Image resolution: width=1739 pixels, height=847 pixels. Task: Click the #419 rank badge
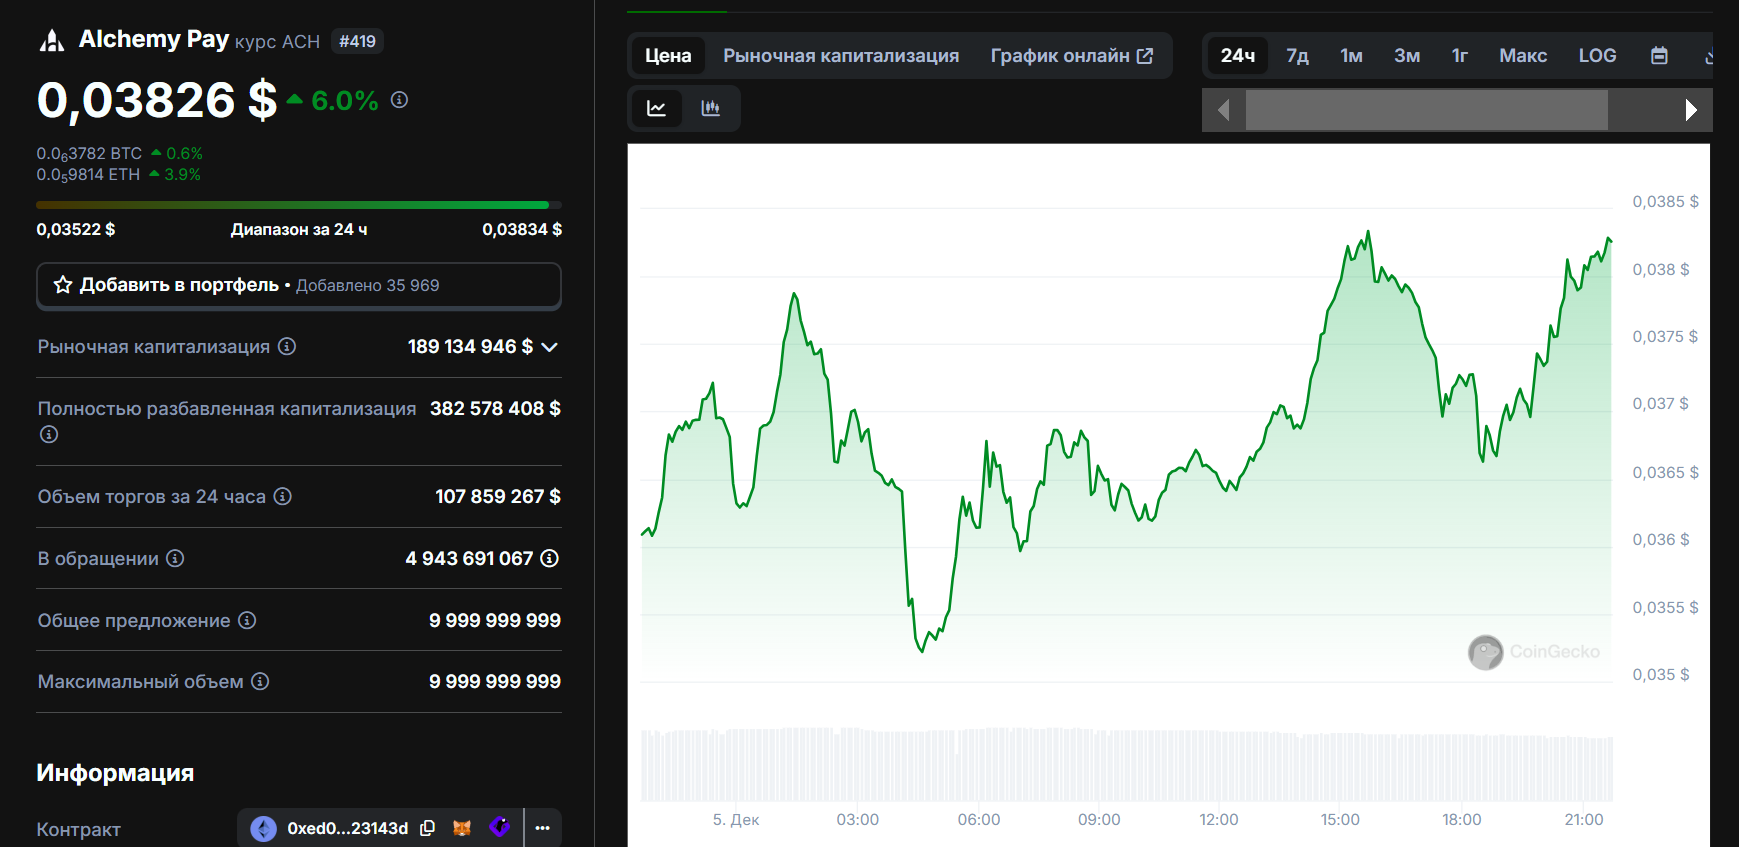point(357,41)
